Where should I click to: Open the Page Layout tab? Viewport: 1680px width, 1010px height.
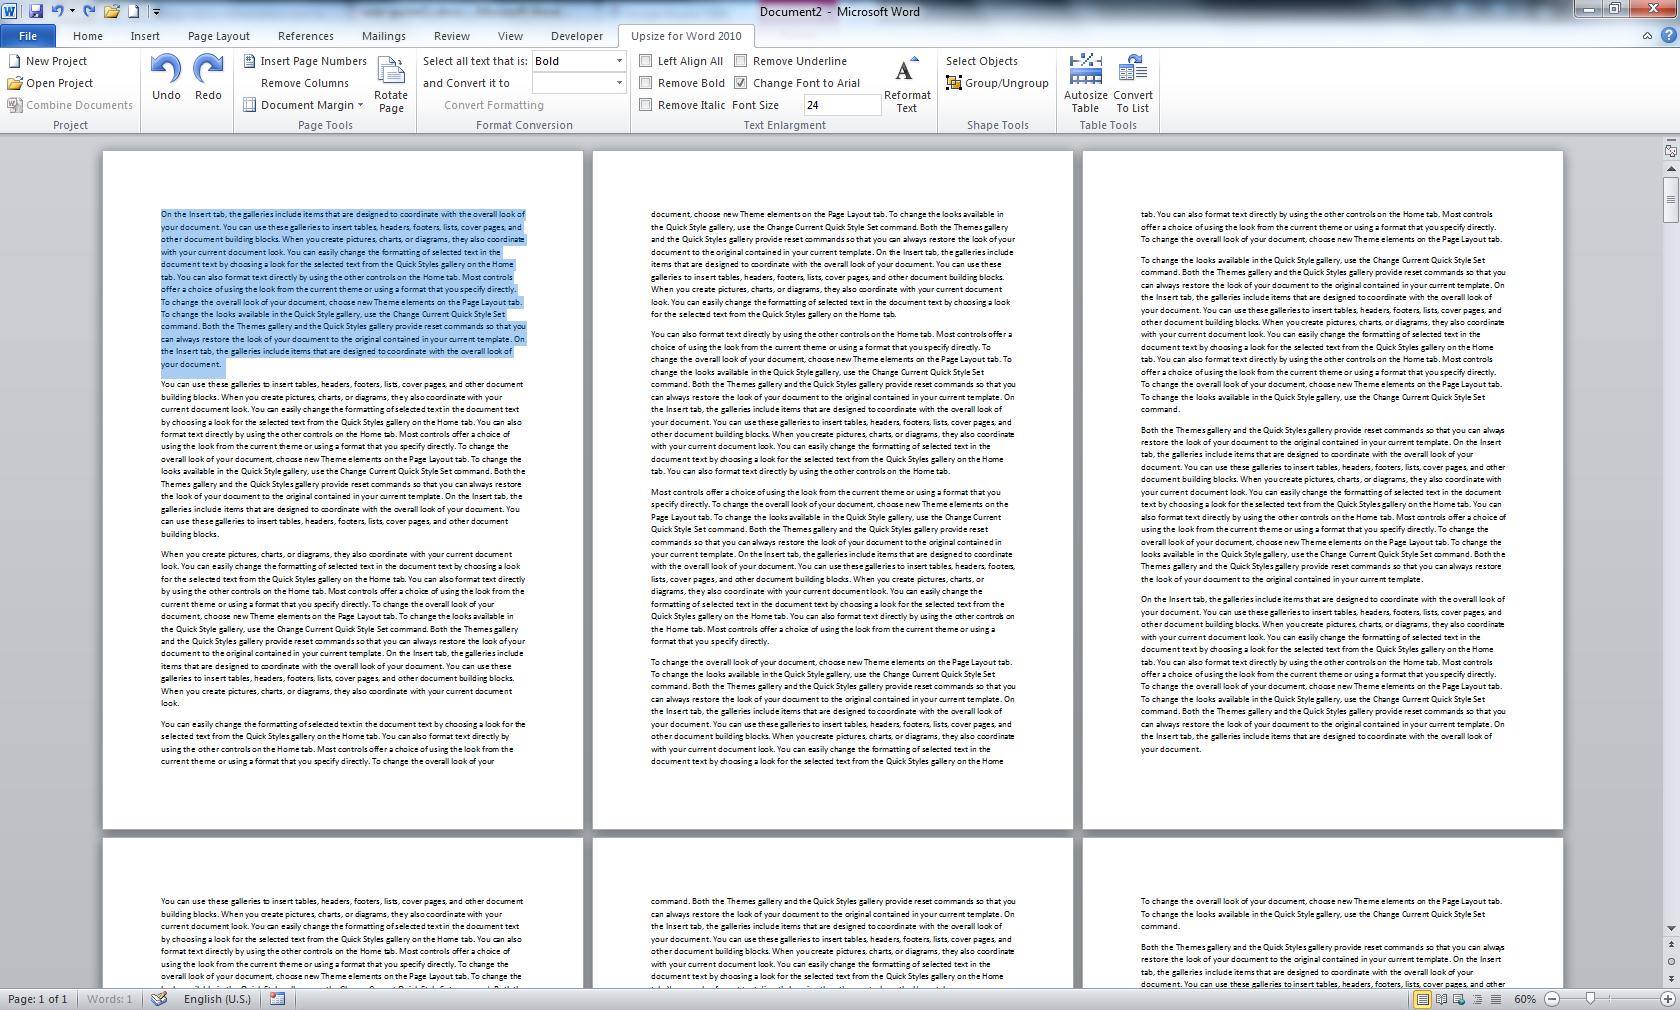pos(218,36)
